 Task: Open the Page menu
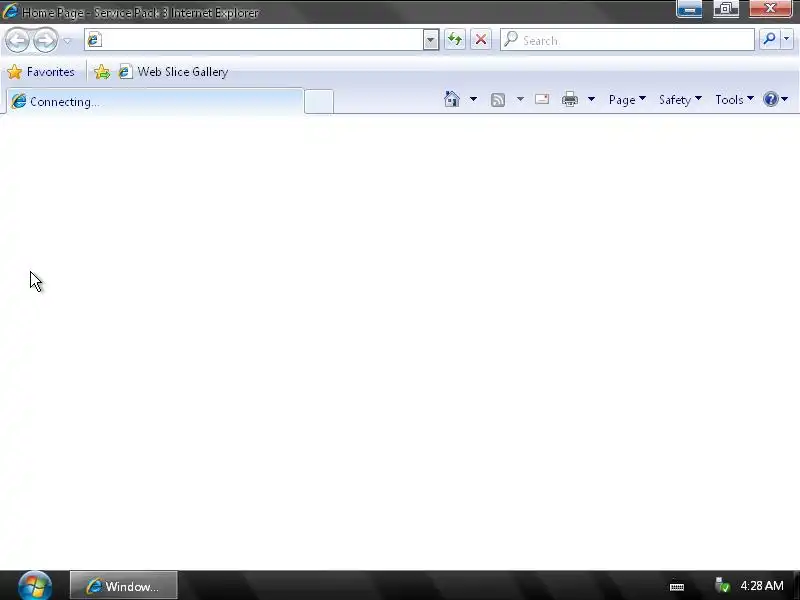point(627,99)
